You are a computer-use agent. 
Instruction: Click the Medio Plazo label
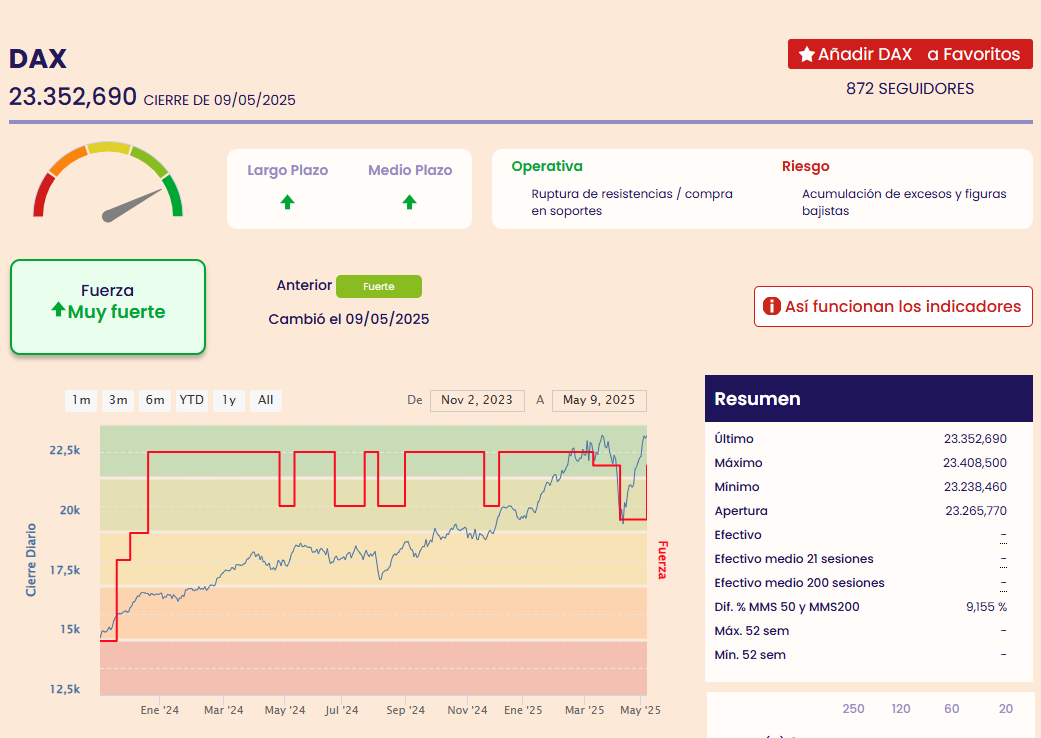410,170
